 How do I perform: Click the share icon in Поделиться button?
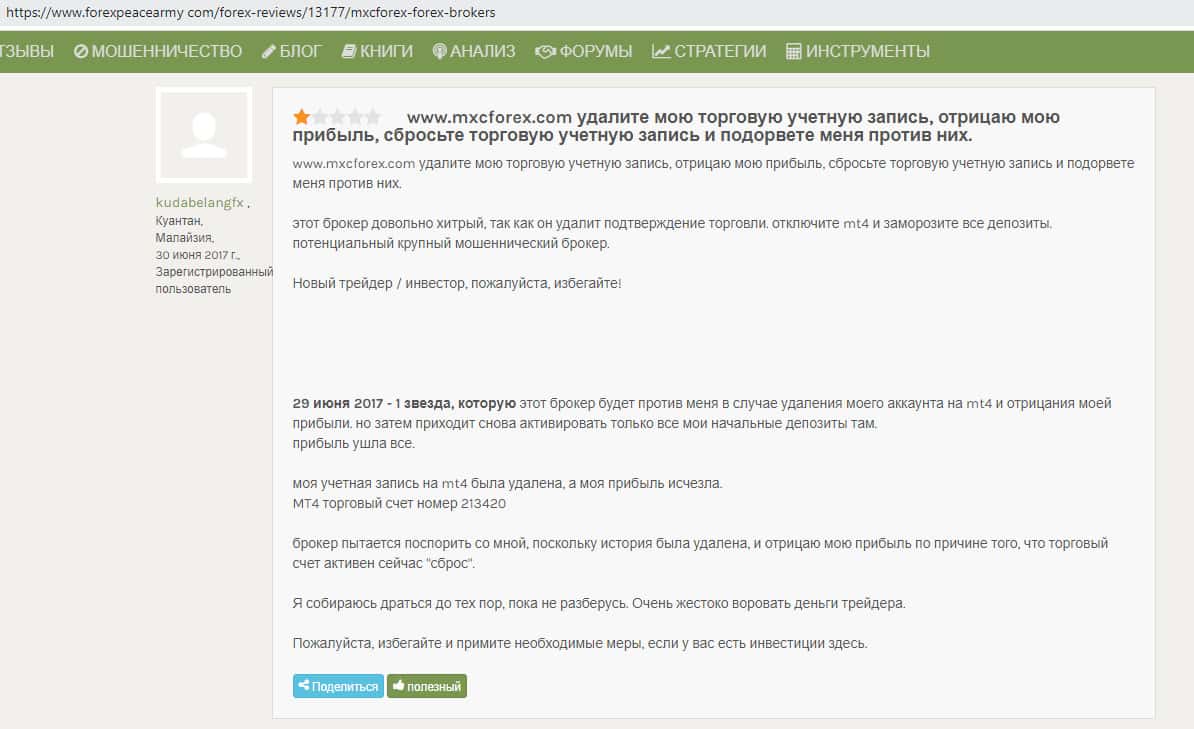(x=303, y=686)
